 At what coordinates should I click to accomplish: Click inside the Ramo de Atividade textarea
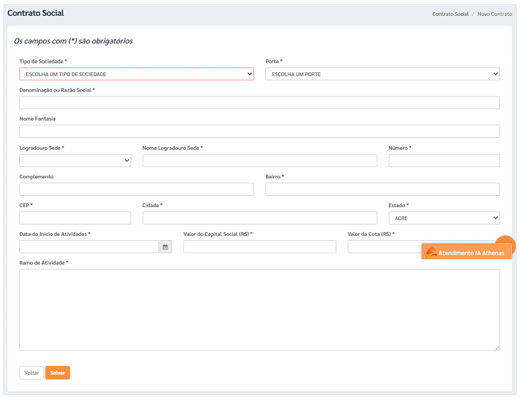pyautogui.click(x=259, y=310)
